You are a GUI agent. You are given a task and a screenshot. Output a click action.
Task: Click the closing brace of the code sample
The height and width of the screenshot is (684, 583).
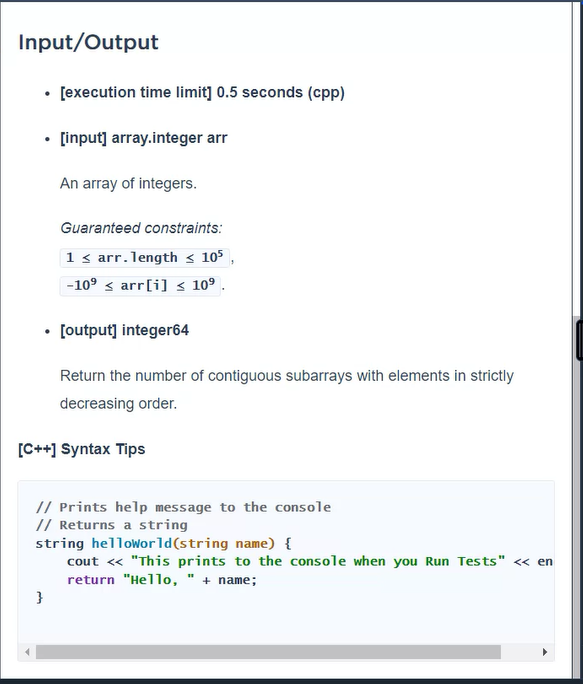pyautogui.click(x=39, y=597)
